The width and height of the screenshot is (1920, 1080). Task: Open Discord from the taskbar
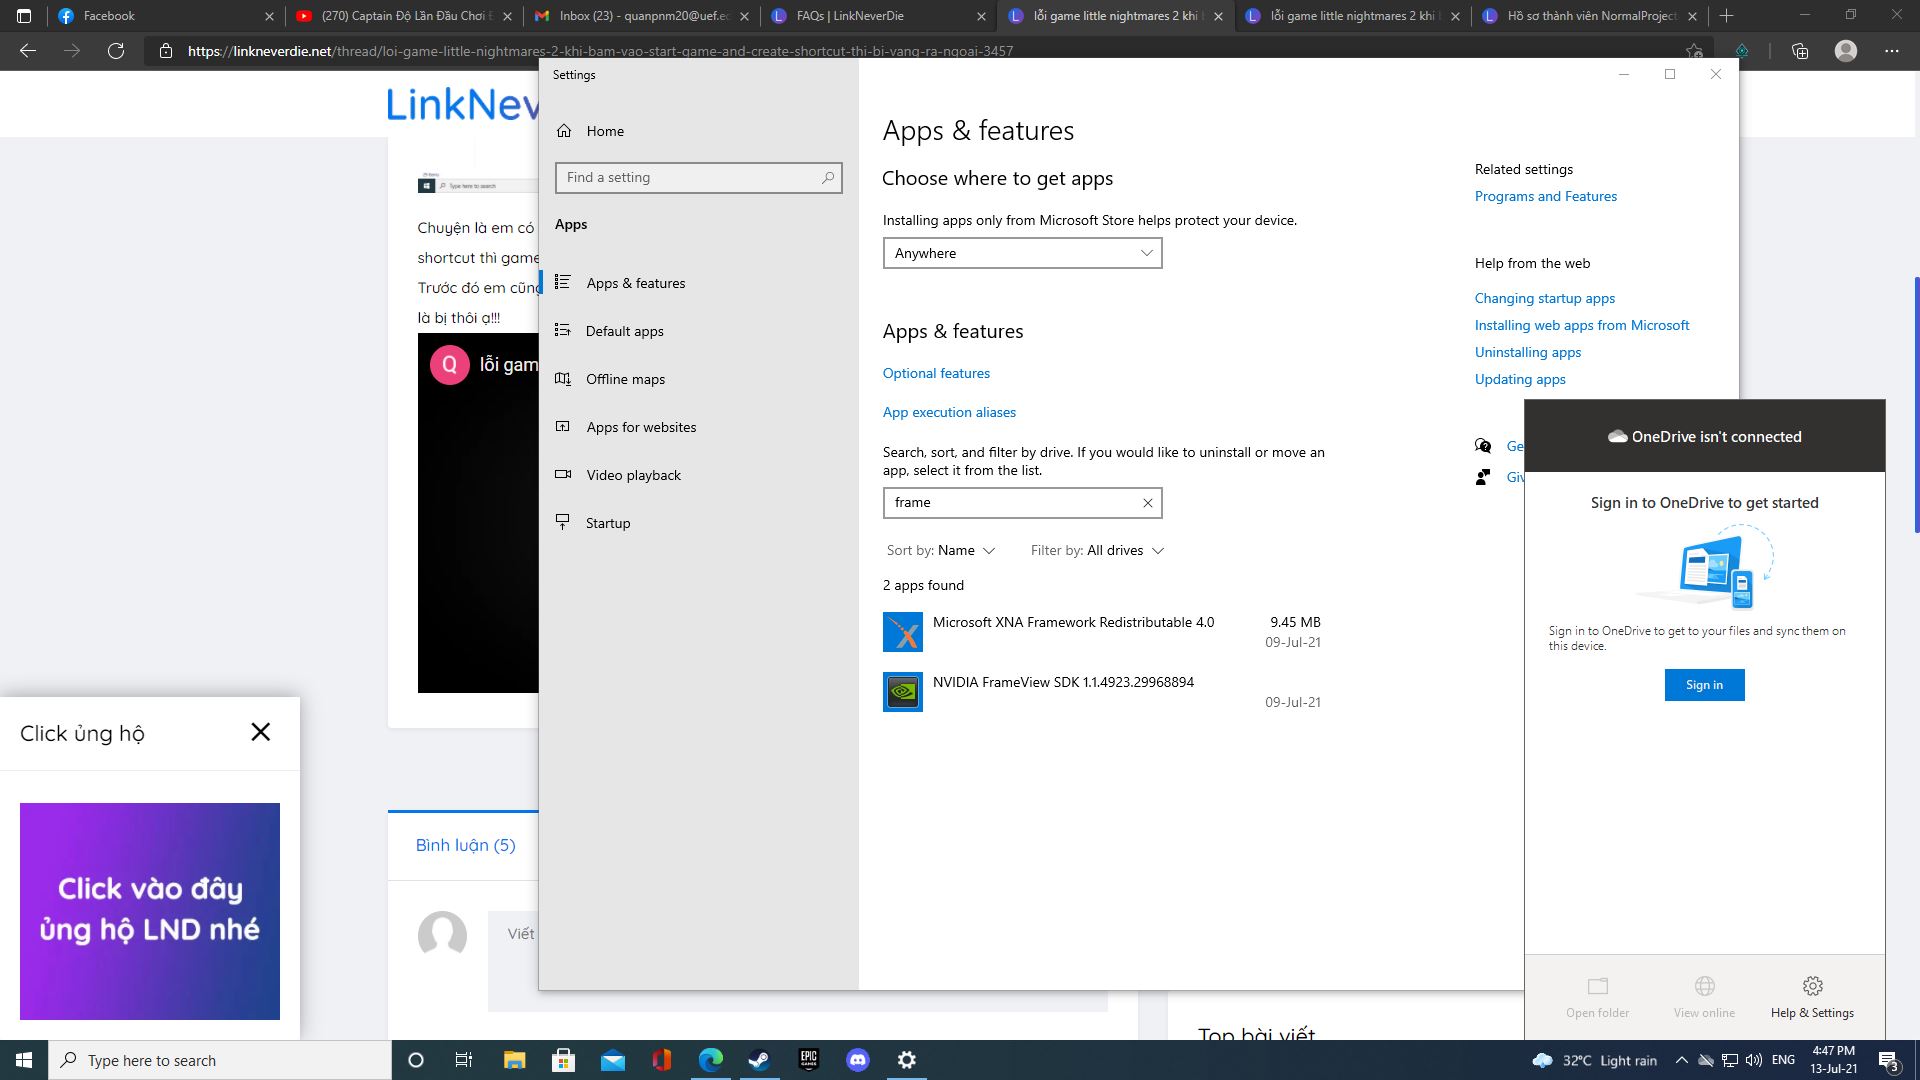coord(857,1060)
